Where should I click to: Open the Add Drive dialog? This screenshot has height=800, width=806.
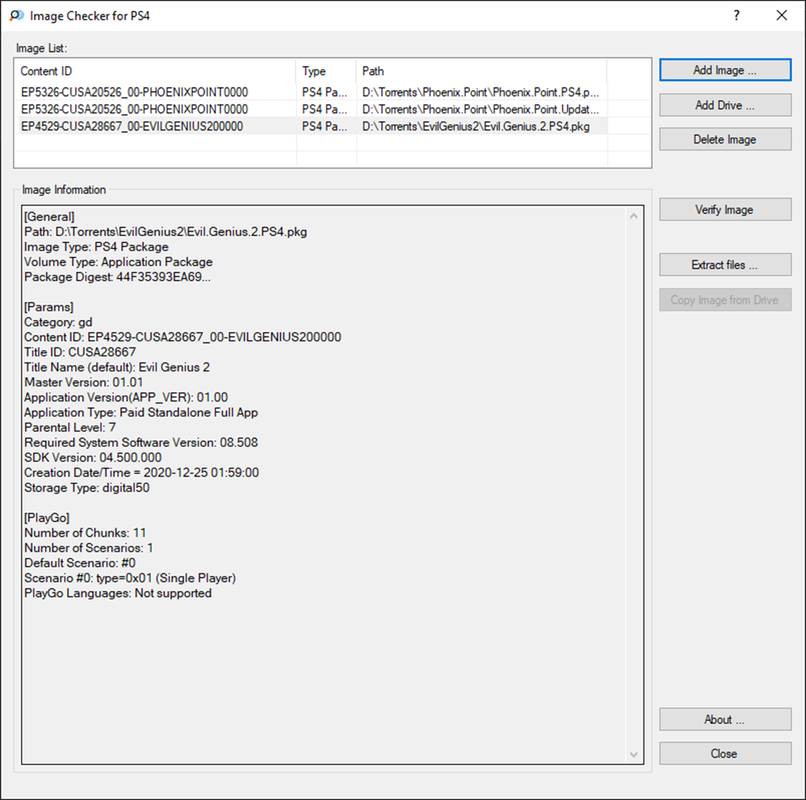[725, 105]
